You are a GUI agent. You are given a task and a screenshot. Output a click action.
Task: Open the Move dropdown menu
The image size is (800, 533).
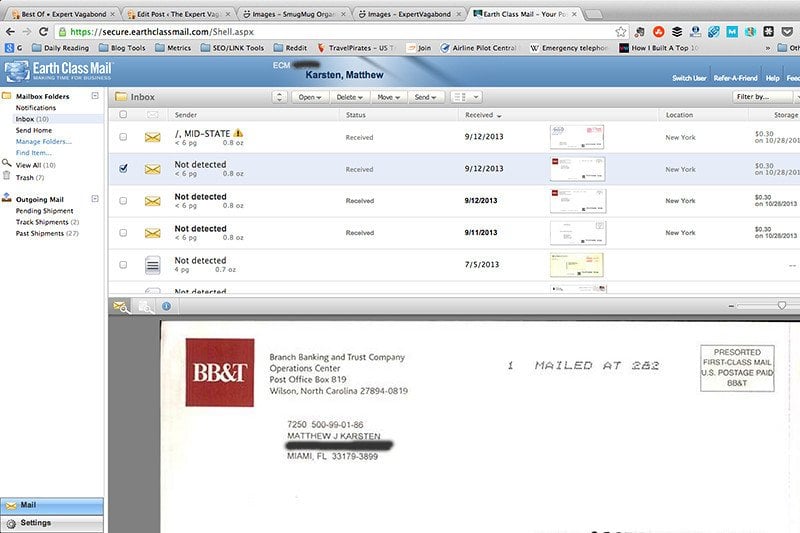click(388, 97)
